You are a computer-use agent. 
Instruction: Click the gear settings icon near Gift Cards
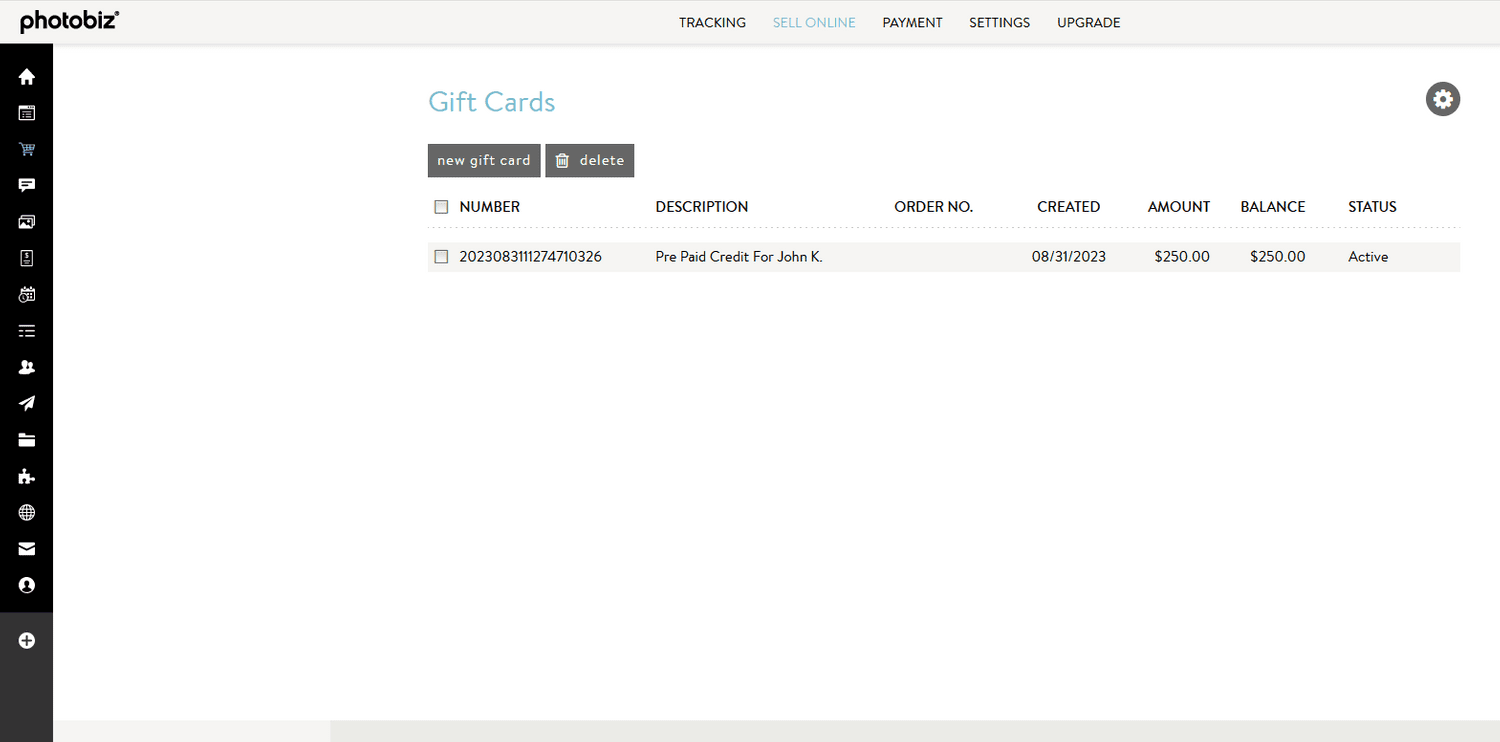tap(1442, 99)
